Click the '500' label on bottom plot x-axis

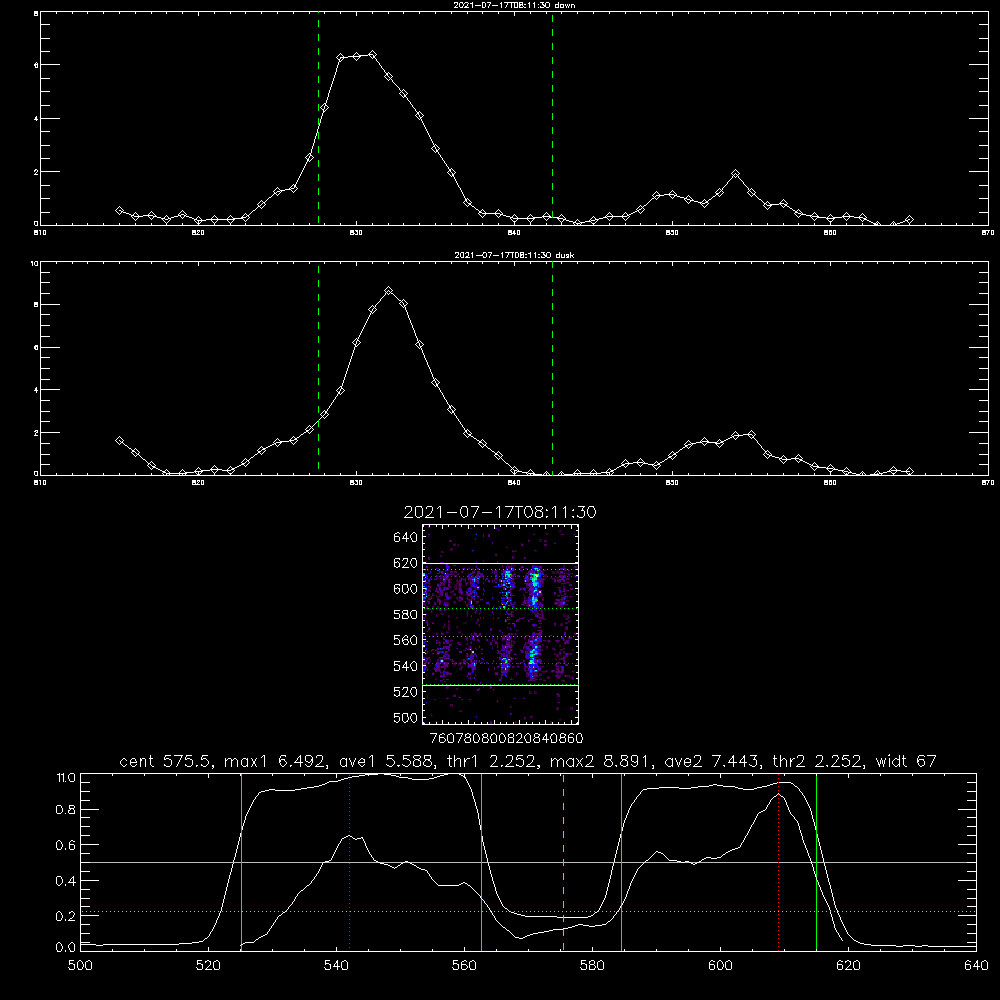pos(80,966)
